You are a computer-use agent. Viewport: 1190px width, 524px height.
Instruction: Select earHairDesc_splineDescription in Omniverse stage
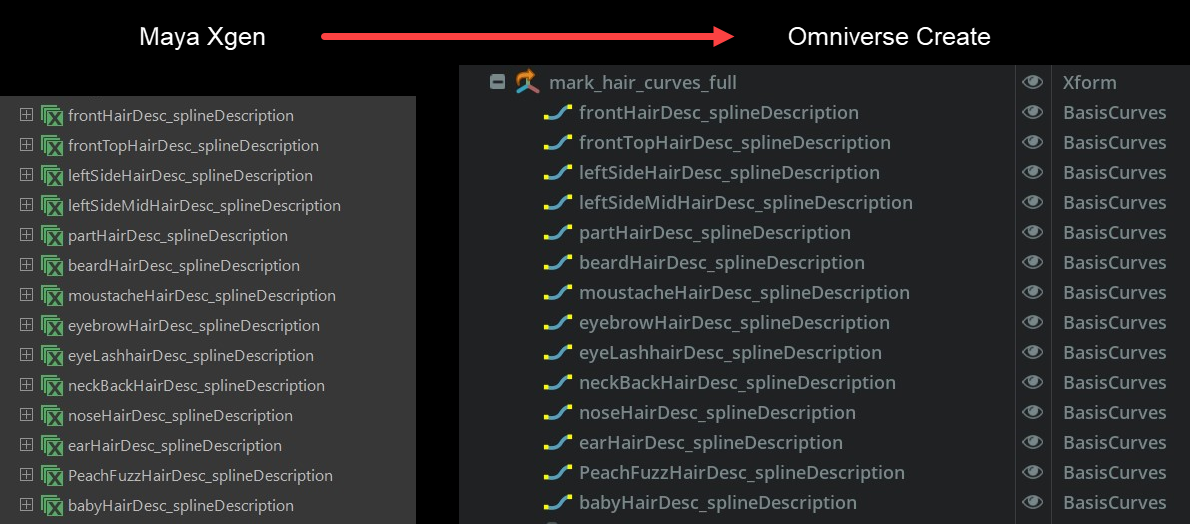pos(710,443)
